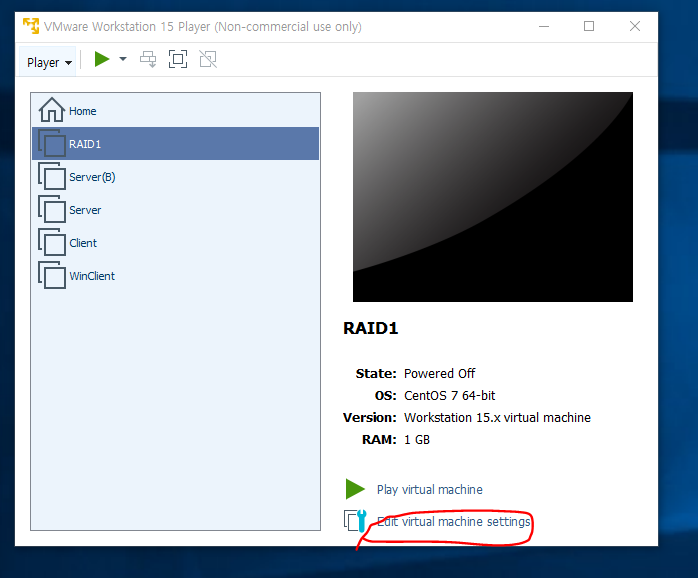
Task: Open the Player menu
Action: [48, 62]
